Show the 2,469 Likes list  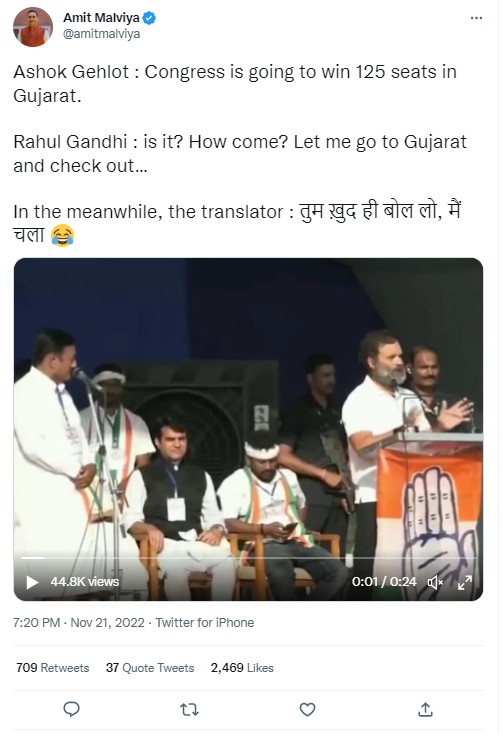coord(242,668)
